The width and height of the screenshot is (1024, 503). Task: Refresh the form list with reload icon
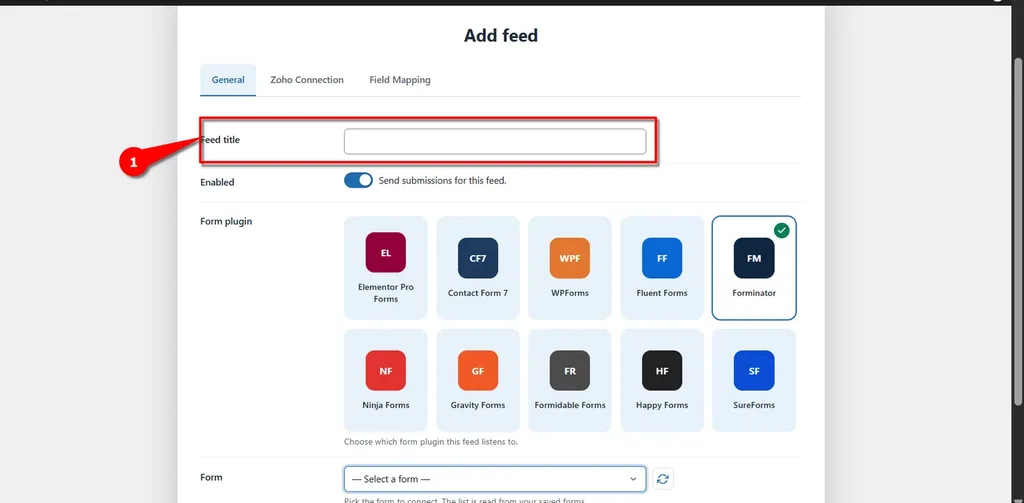(663, 479)
